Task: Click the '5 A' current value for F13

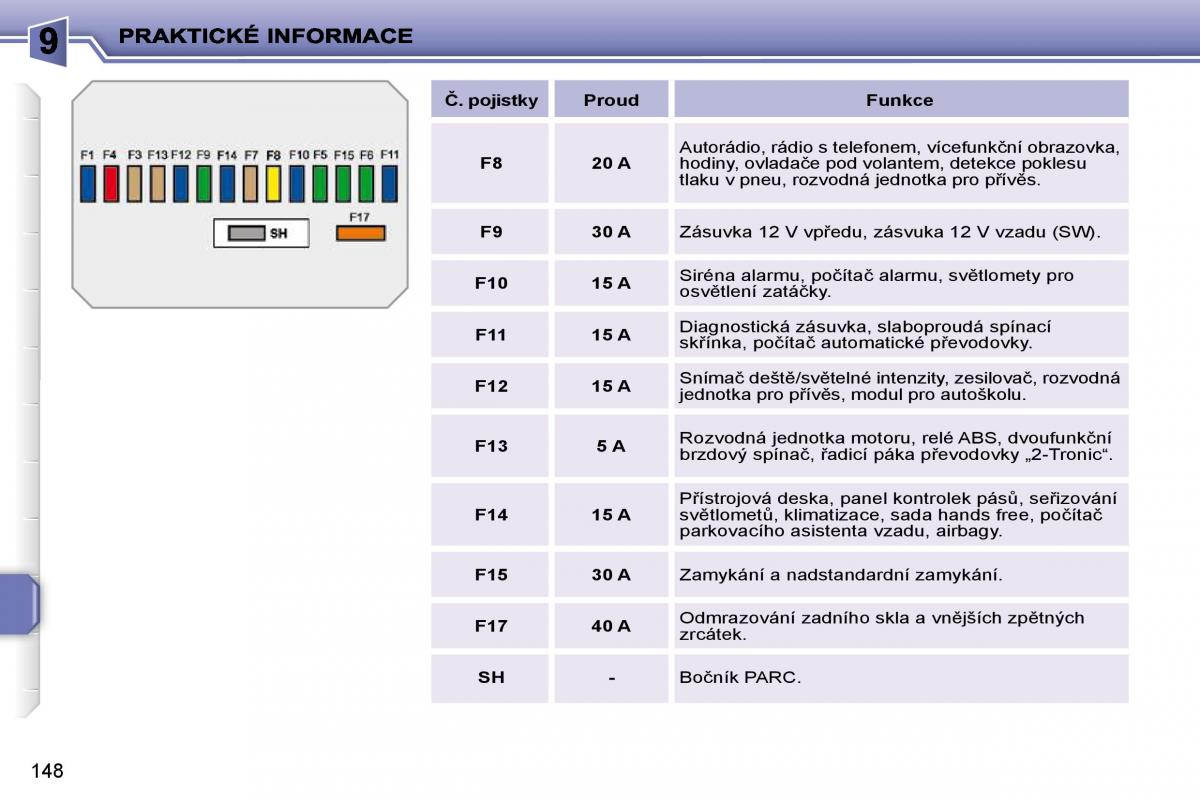Action: [x=611, y=446]
